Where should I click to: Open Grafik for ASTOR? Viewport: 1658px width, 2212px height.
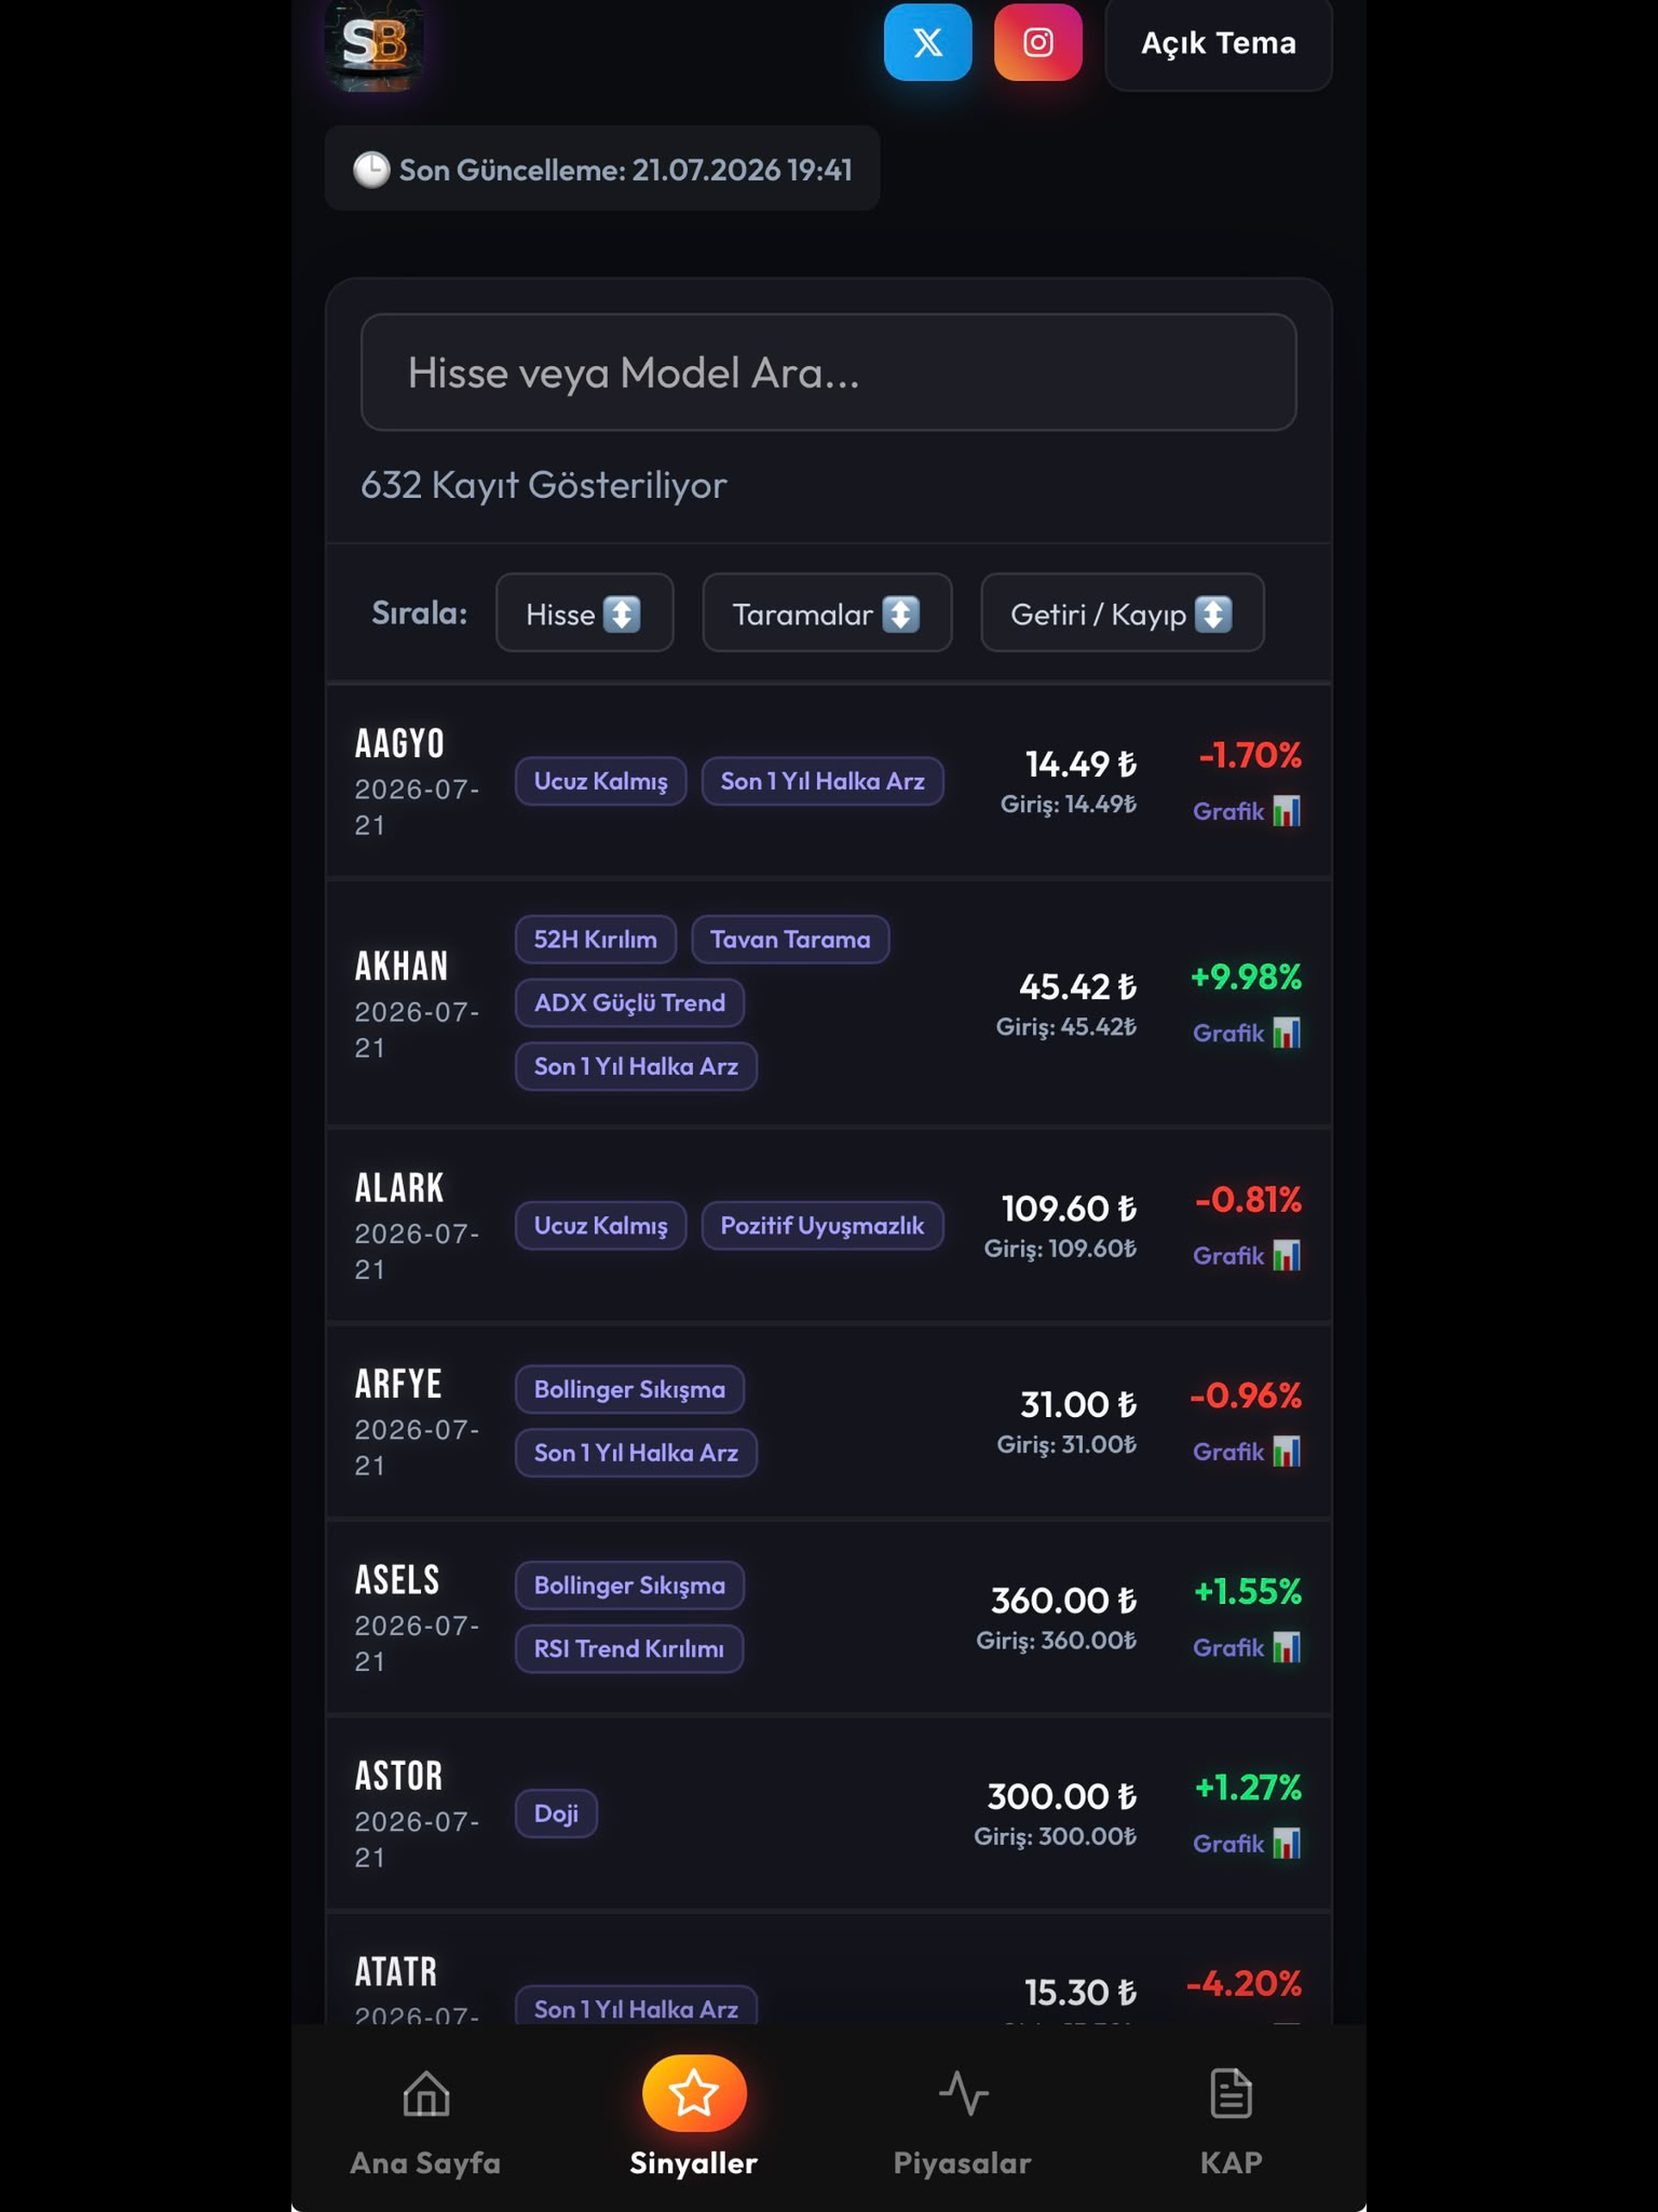click(1246, 1843)
